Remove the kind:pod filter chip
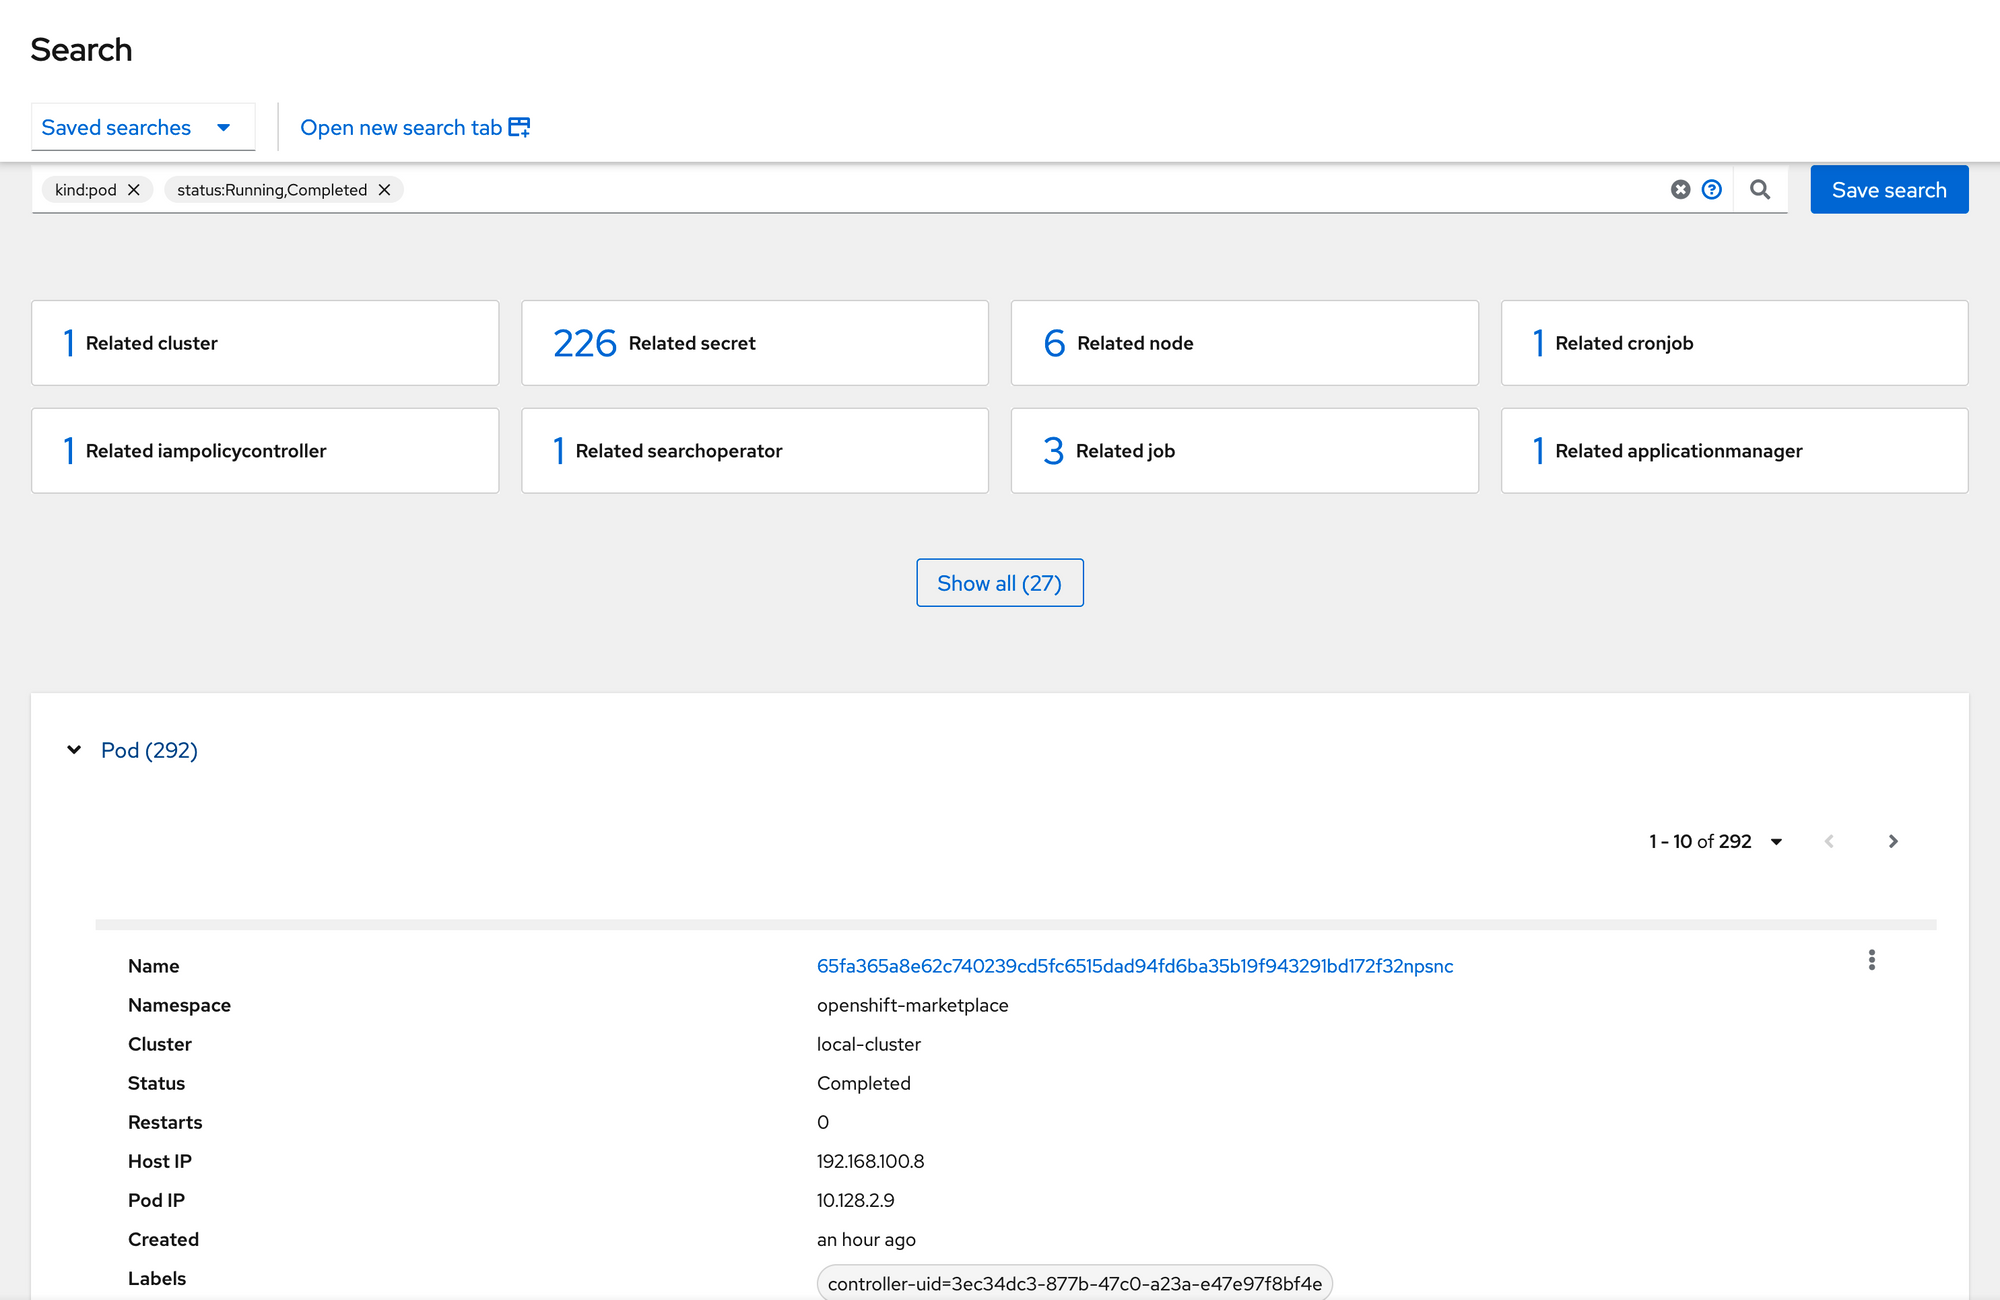The image size is (2000, 1300). [134, 190]
